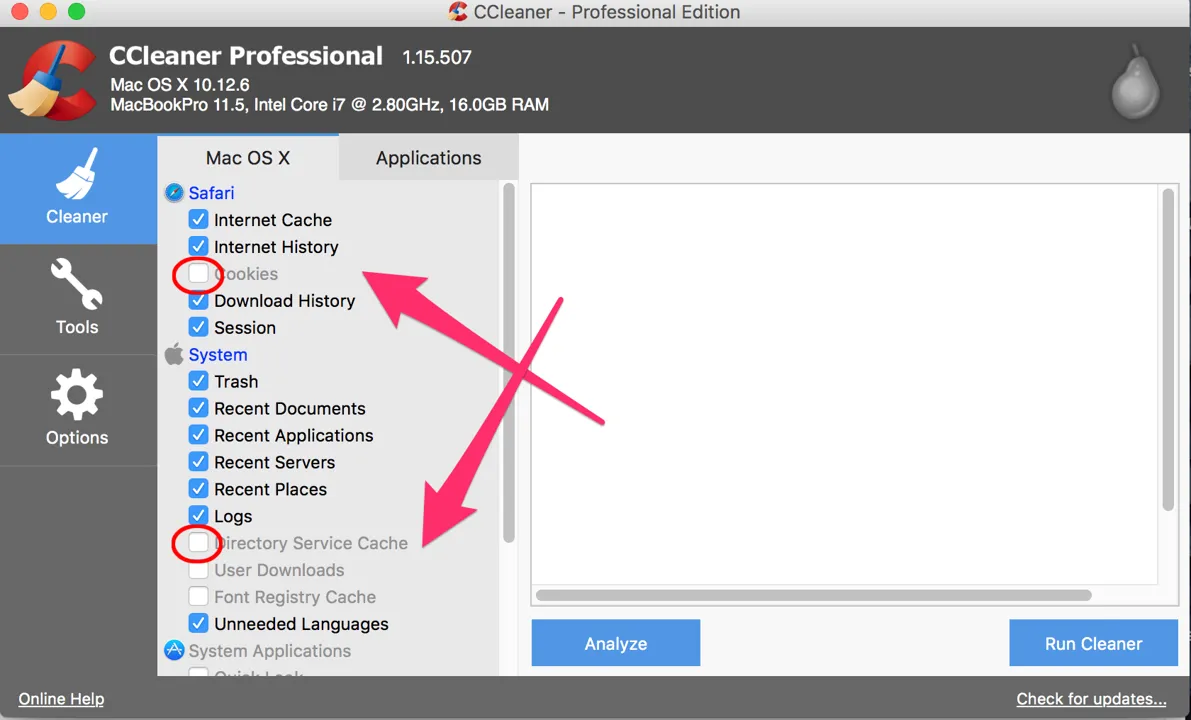Screen dimensions: 1191x720
Task: Click the CCleaner Professional heading
Action: click(246, 55)
